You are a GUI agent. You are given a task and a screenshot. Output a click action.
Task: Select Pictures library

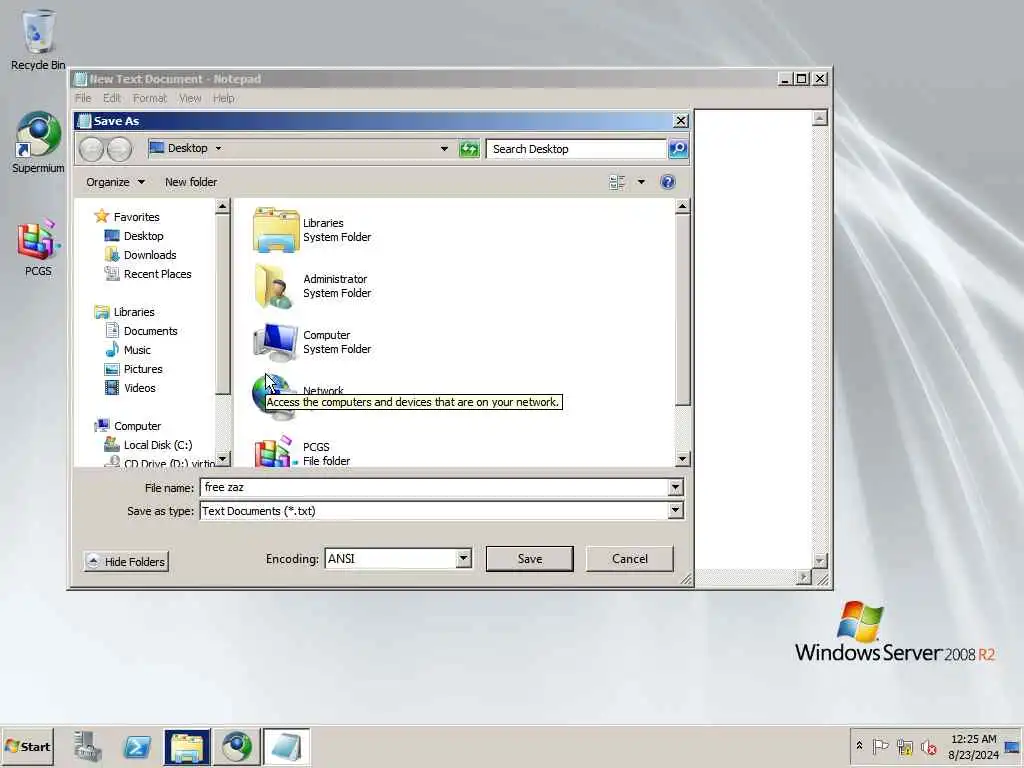point(142,369)
